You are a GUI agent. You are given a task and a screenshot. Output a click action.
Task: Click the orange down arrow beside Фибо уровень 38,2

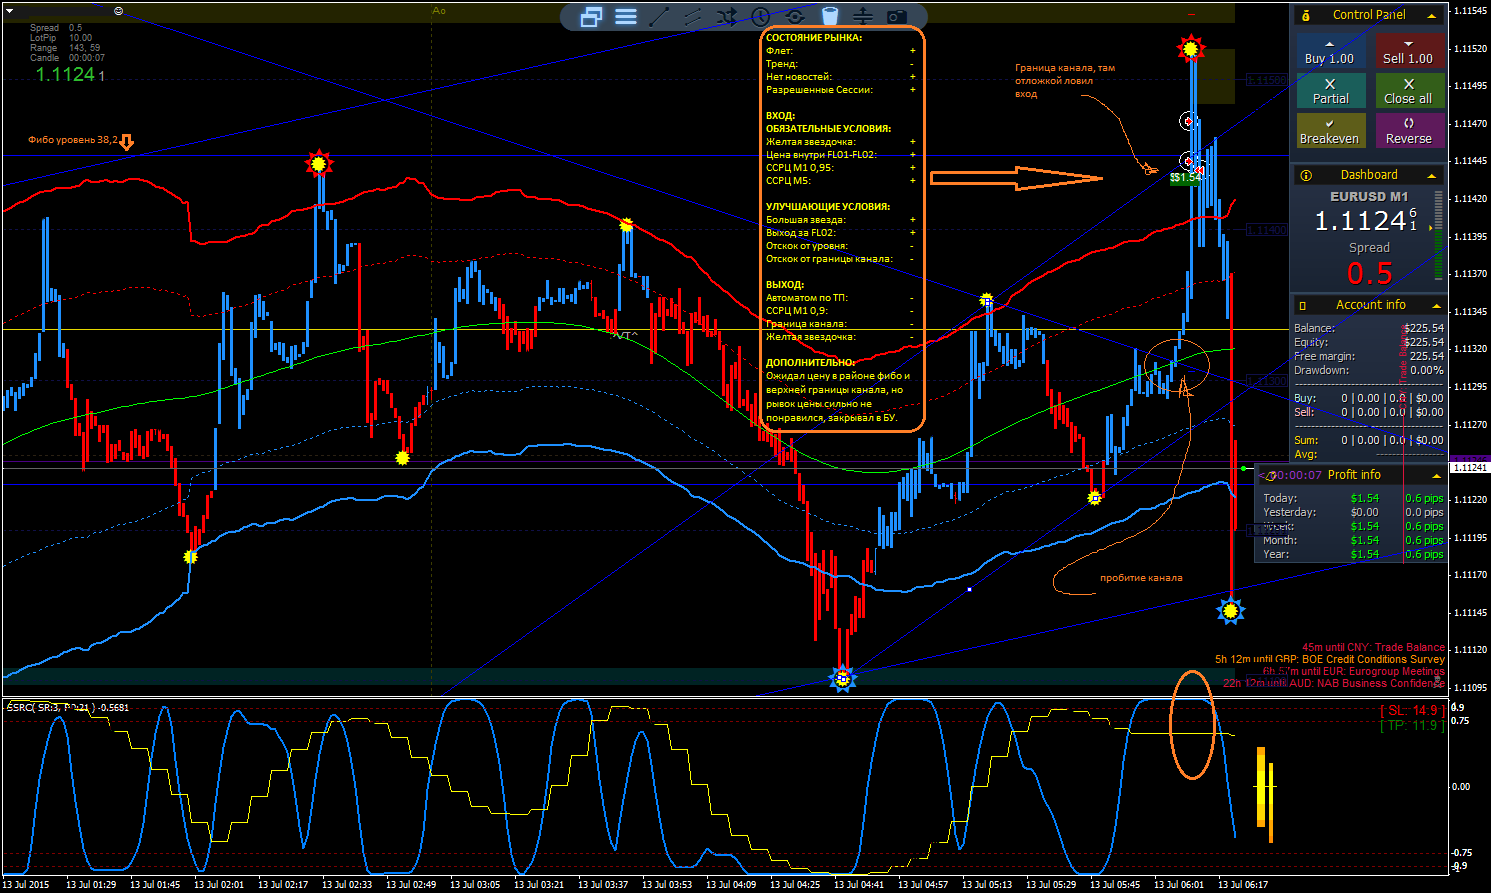[126, 142]
